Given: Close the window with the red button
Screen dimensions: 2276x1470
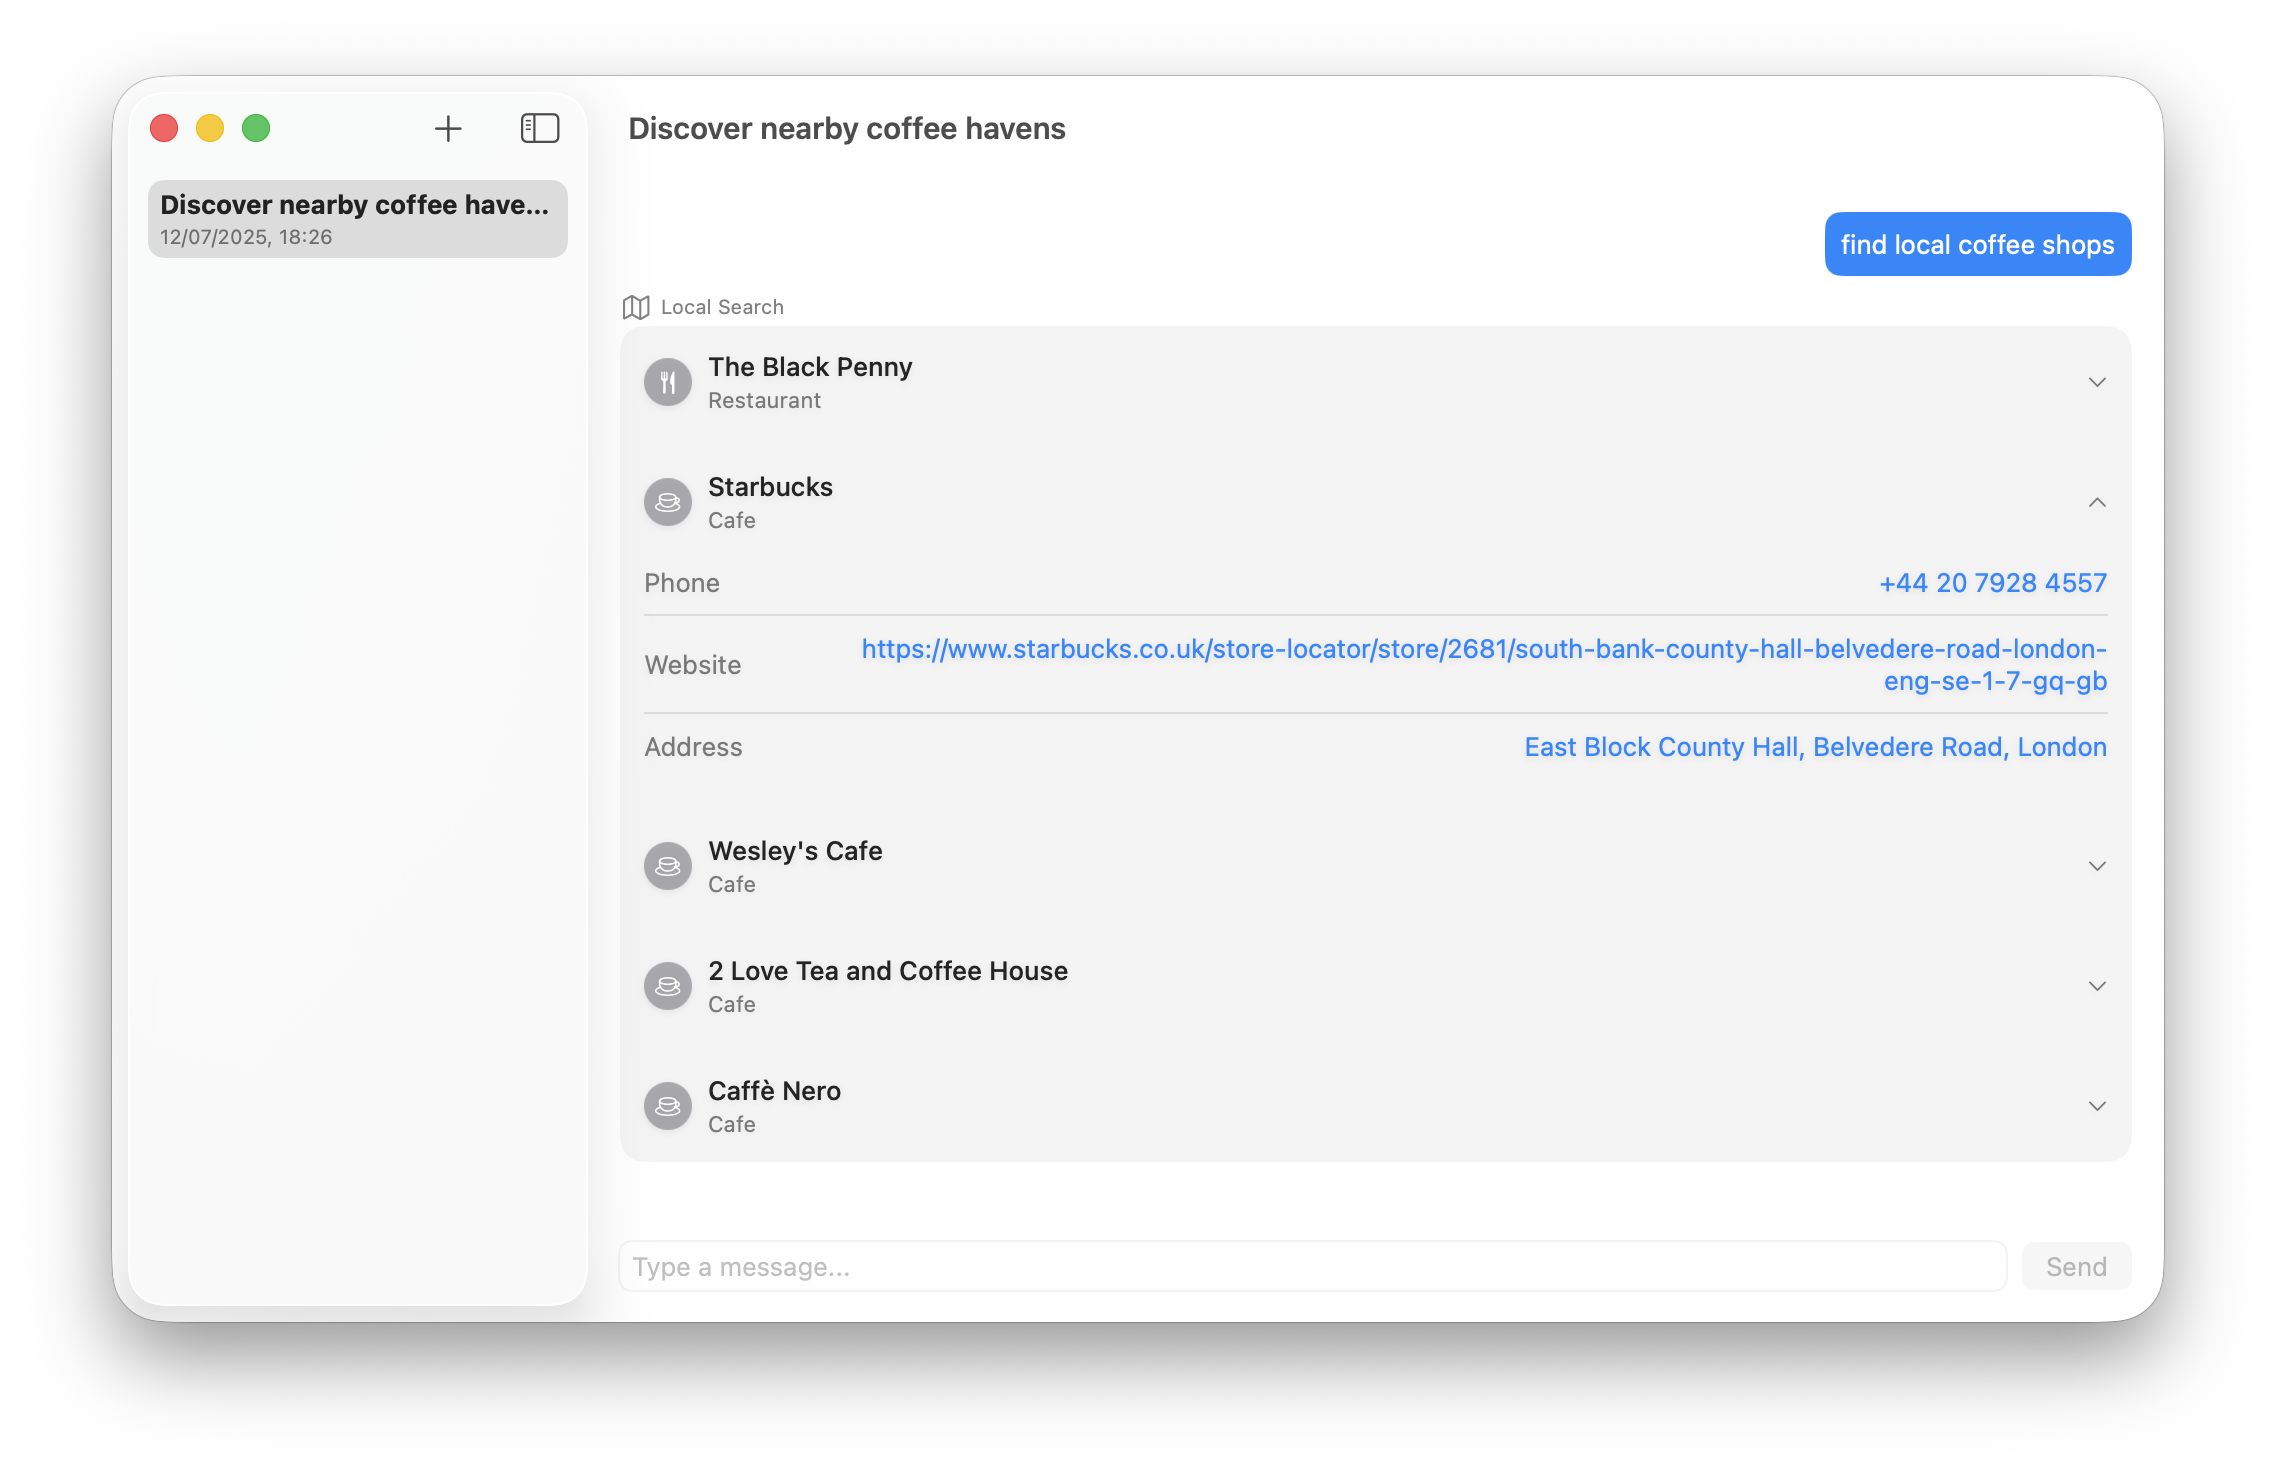Looking at the screenshot, I should click(164, 128).
